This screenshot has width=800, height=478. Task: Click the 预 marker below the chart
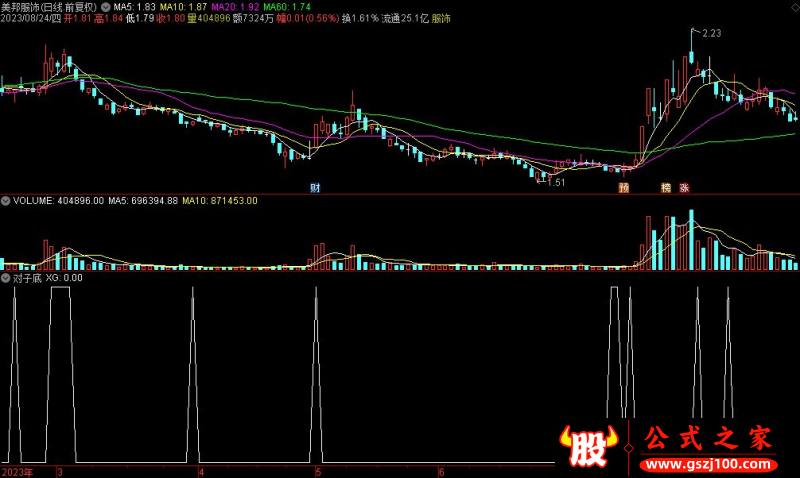[624, 188]
